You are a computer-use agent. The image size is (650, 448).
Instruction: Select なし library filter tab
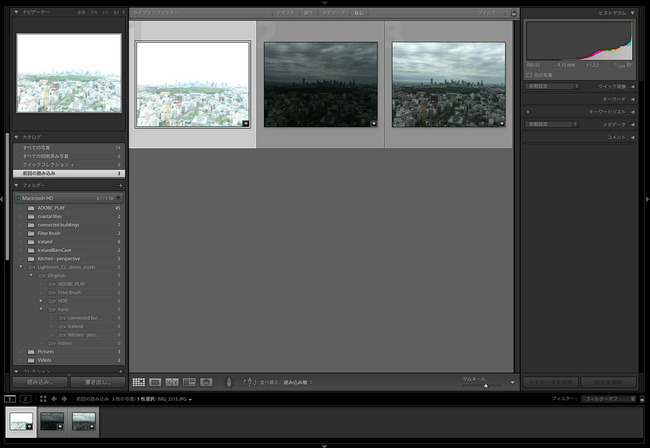coord(359,13)
